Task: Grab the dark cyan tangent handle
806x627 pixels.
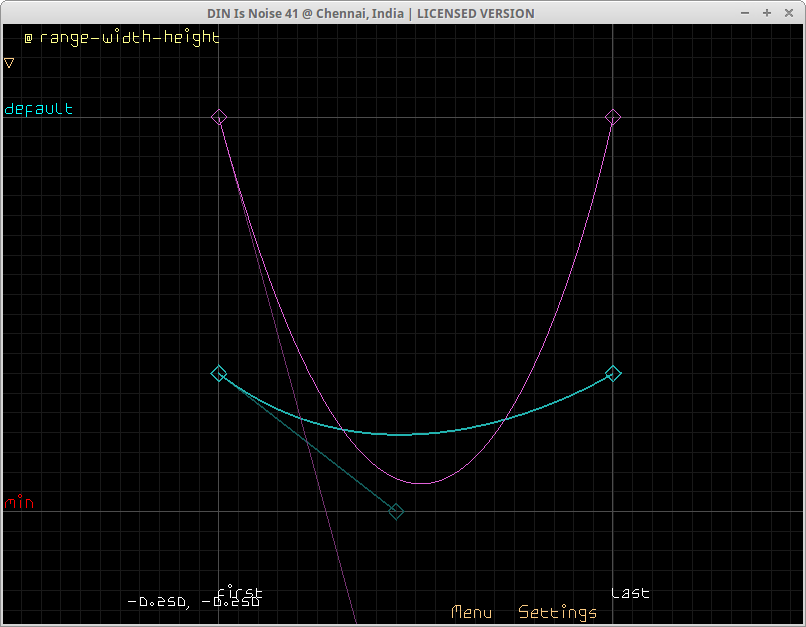Action: (x=396, y=512)
